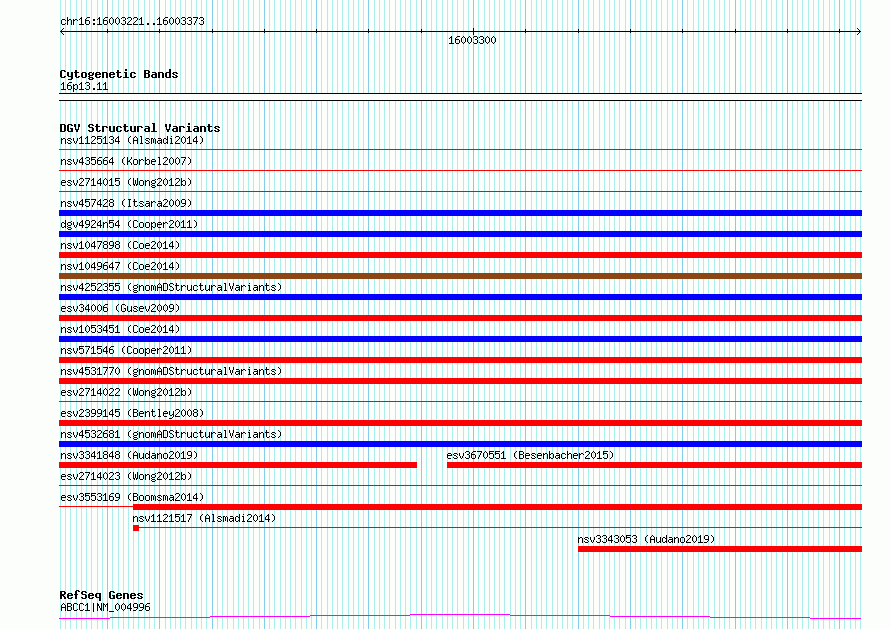Click the brown bar of nsv1049647

[x=460, y=276]
